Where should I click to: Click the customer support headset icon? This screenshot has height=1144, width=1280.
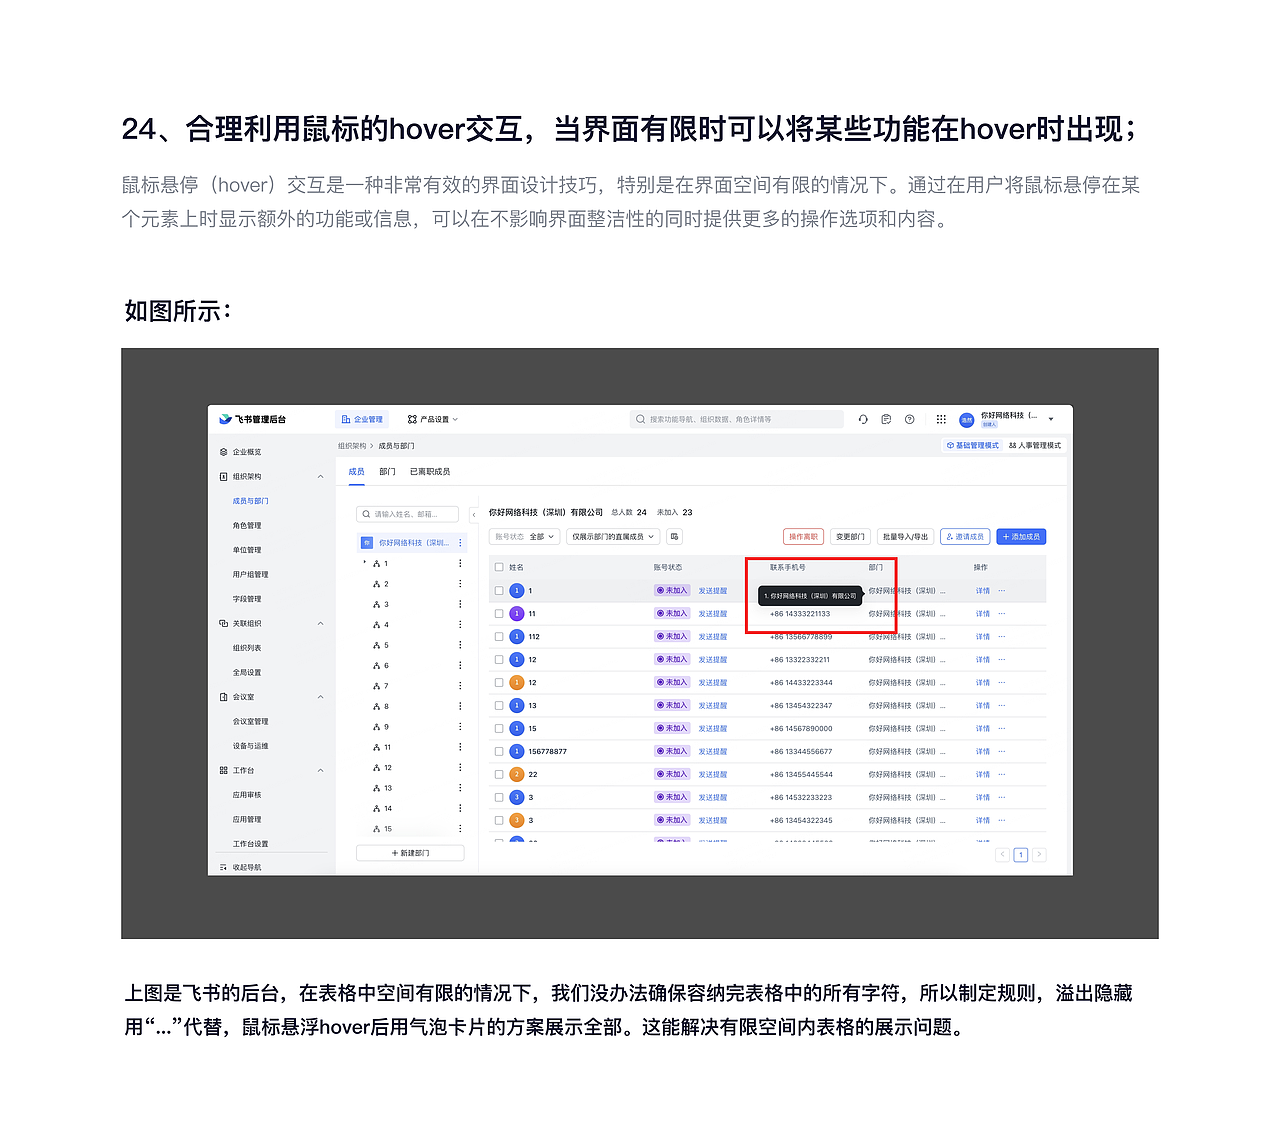tap(863, 419)
